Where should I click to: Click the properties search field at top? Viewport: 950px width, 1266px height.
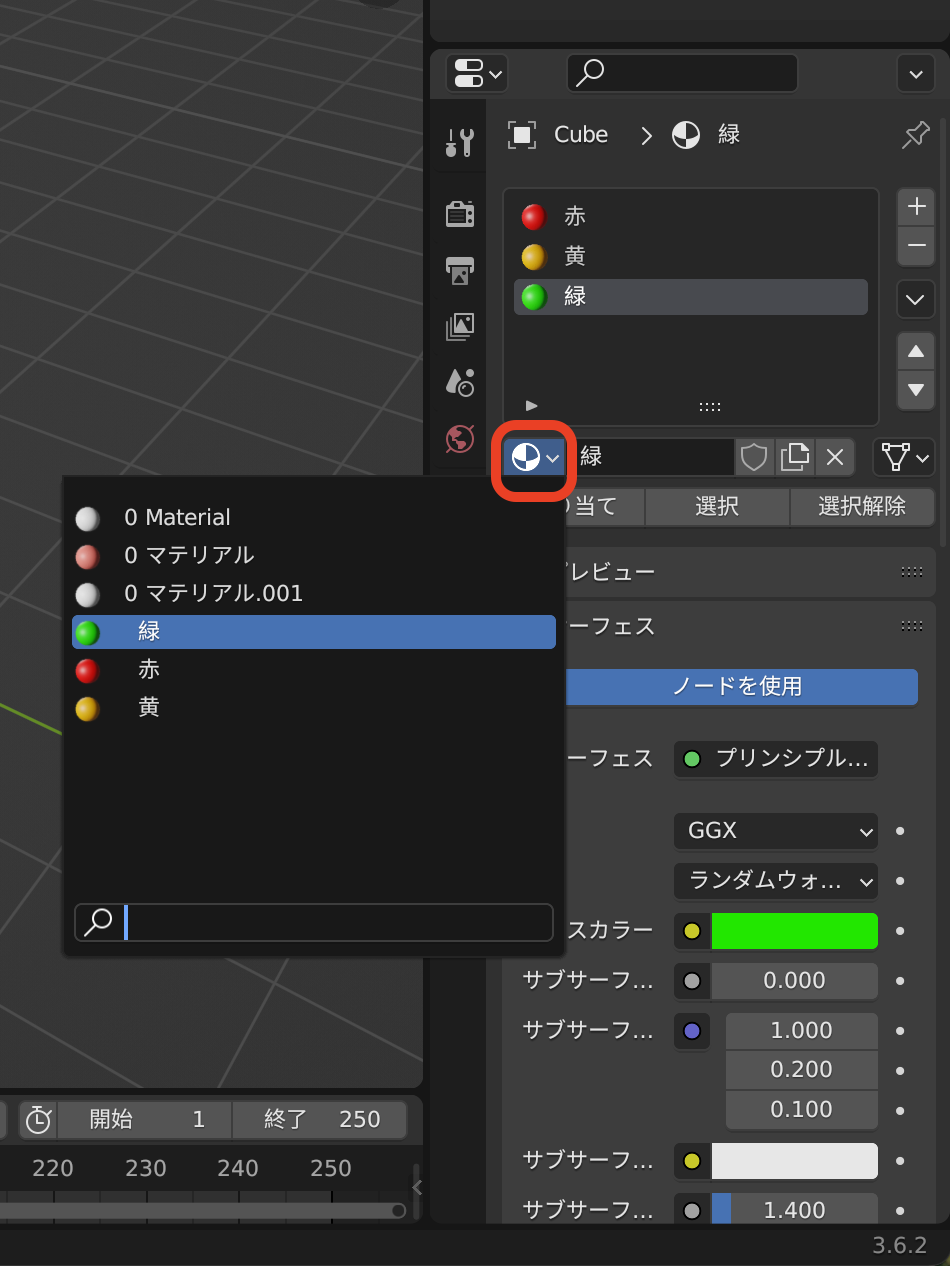point(683,73)
